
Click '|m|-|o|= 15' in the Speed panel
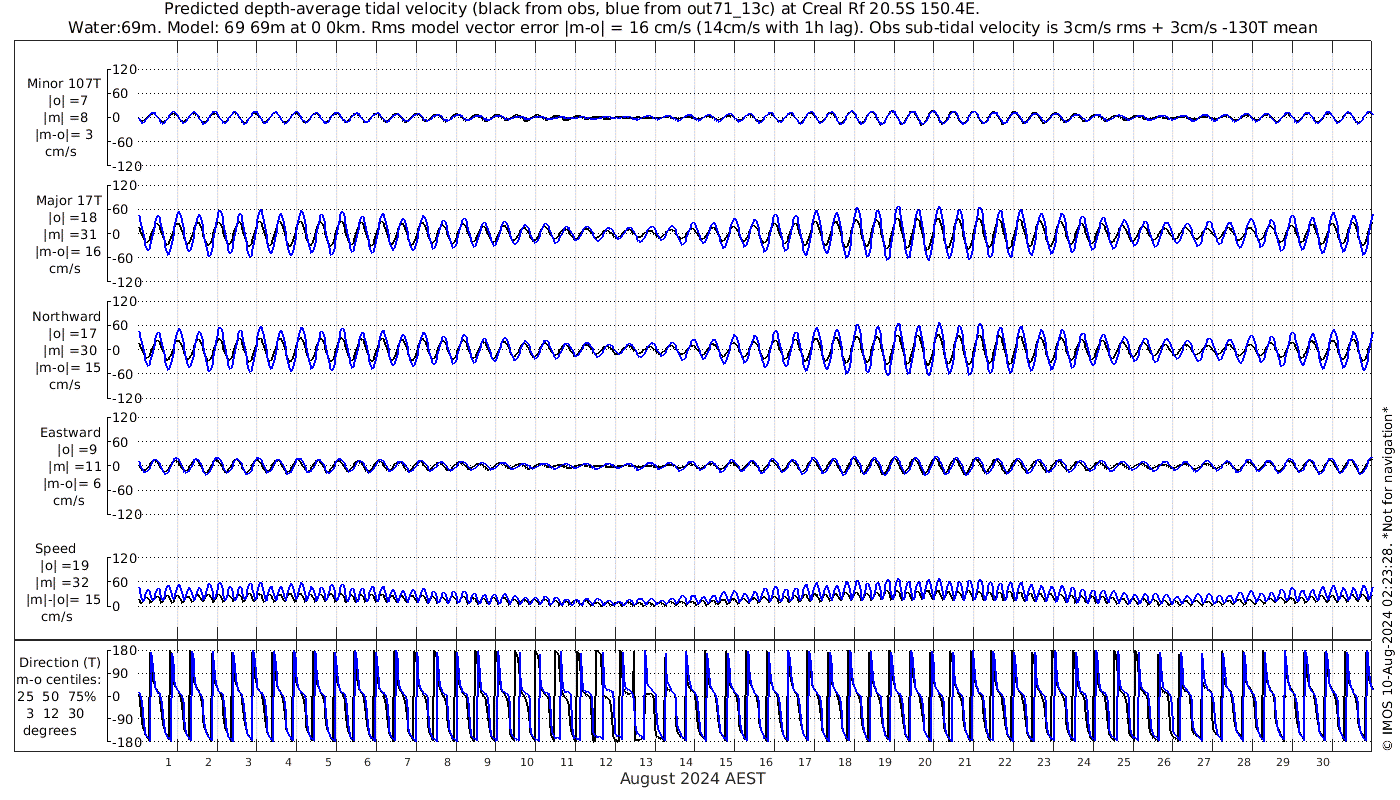click(64, 599)
